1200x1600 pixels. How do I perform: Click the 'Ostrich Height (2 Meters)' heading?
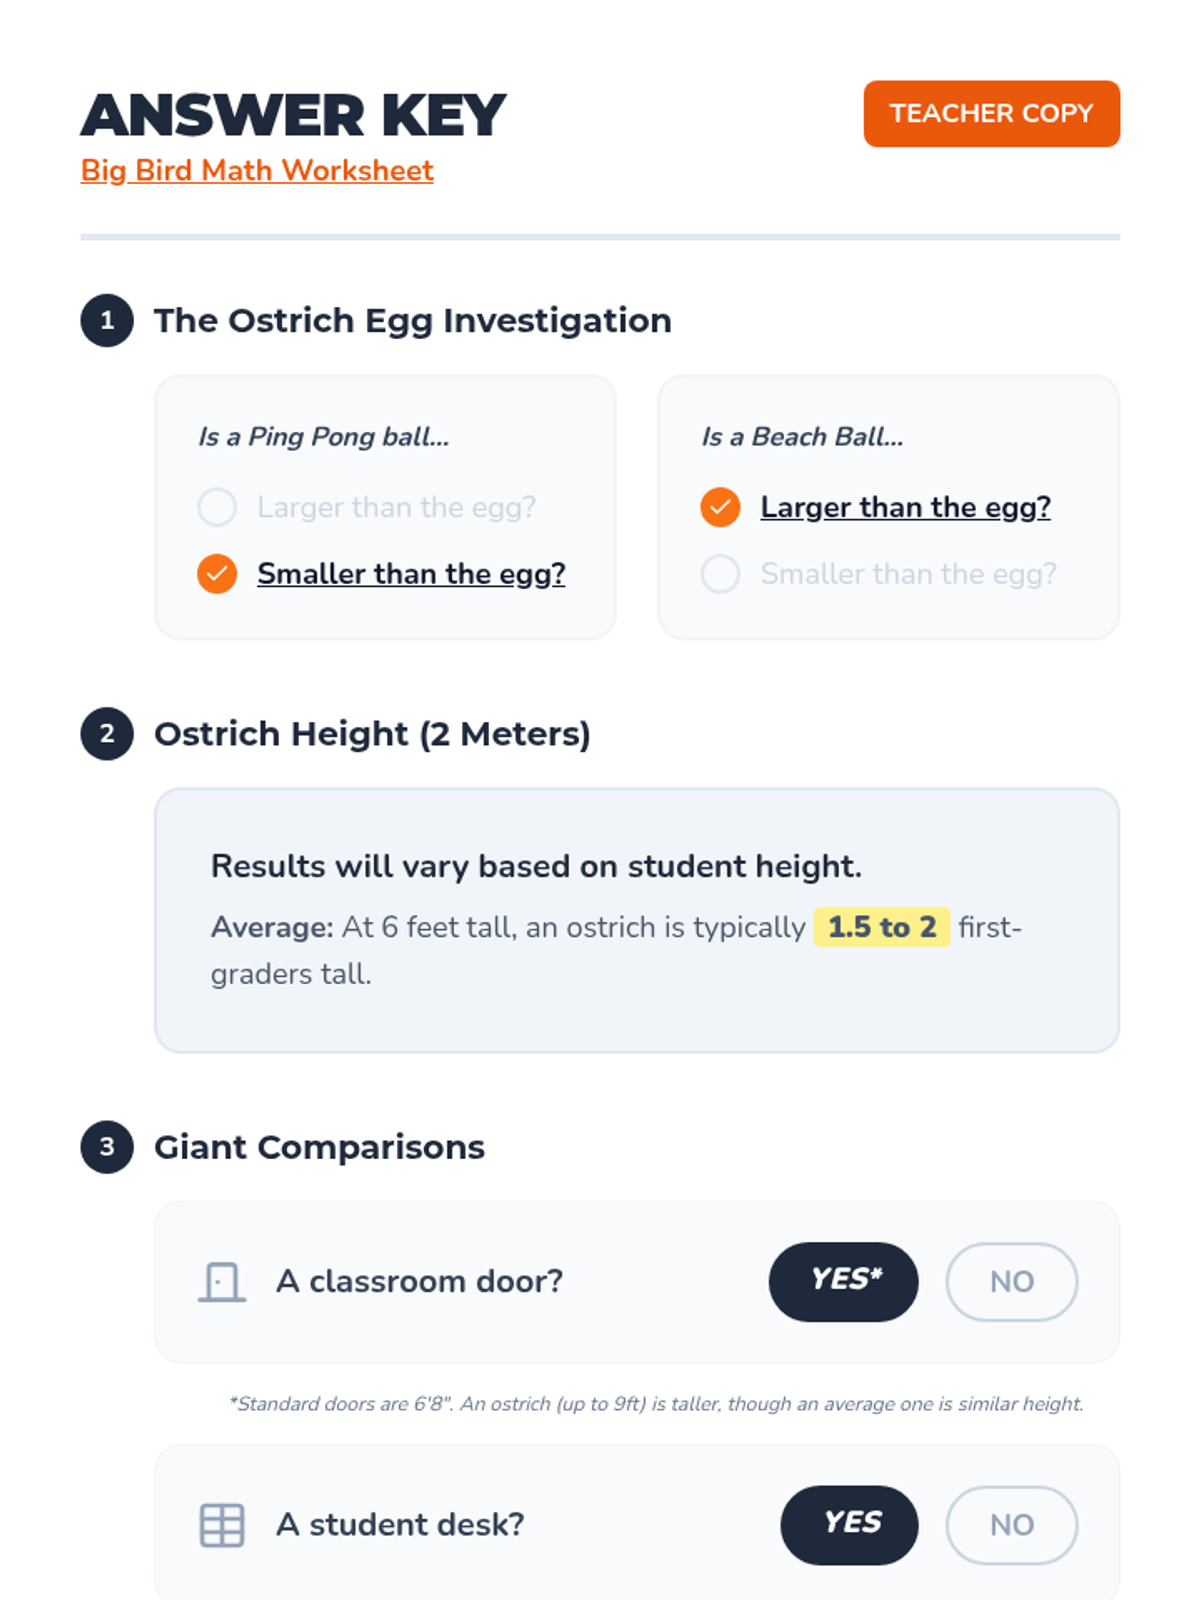click(372, 734)
